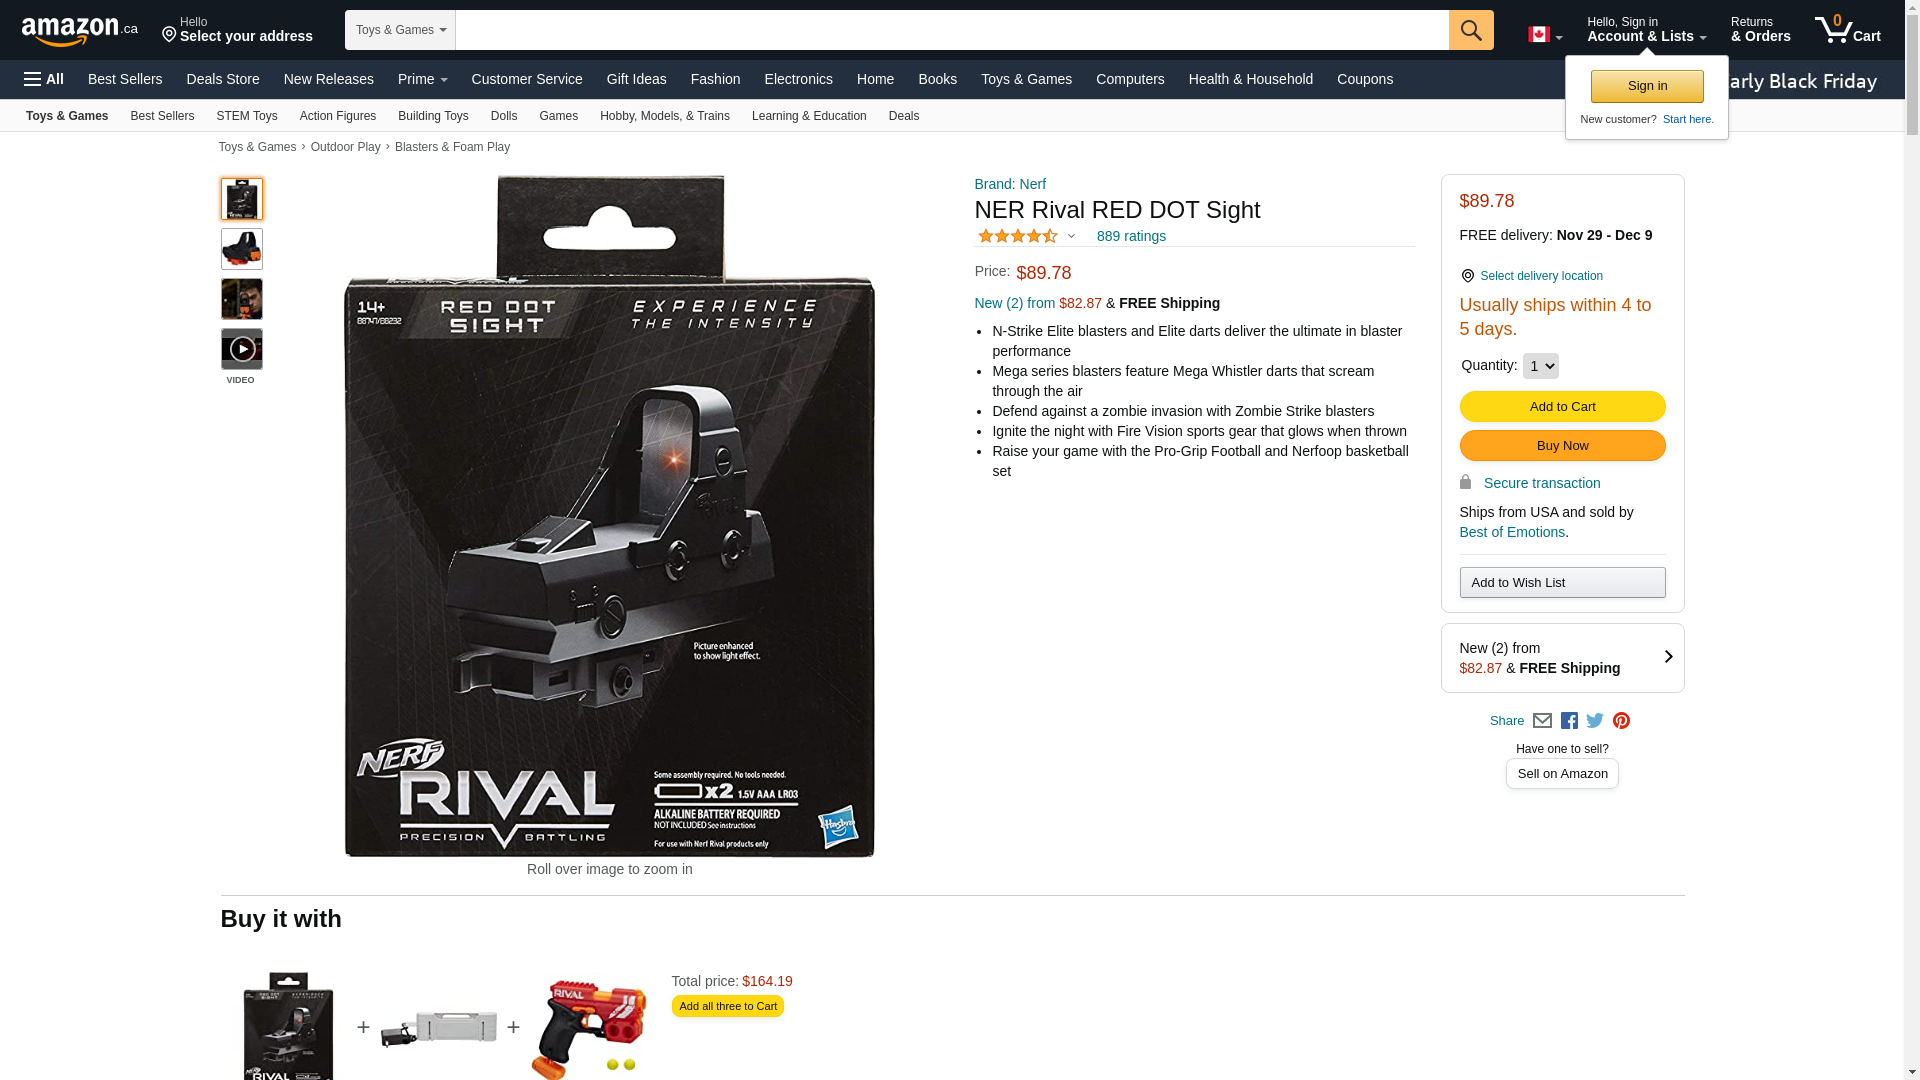The width and height of the screenshot is (1920, 1080).
Task: Expand the Toys & Games search category dropdown
Action: pos(400,30)
